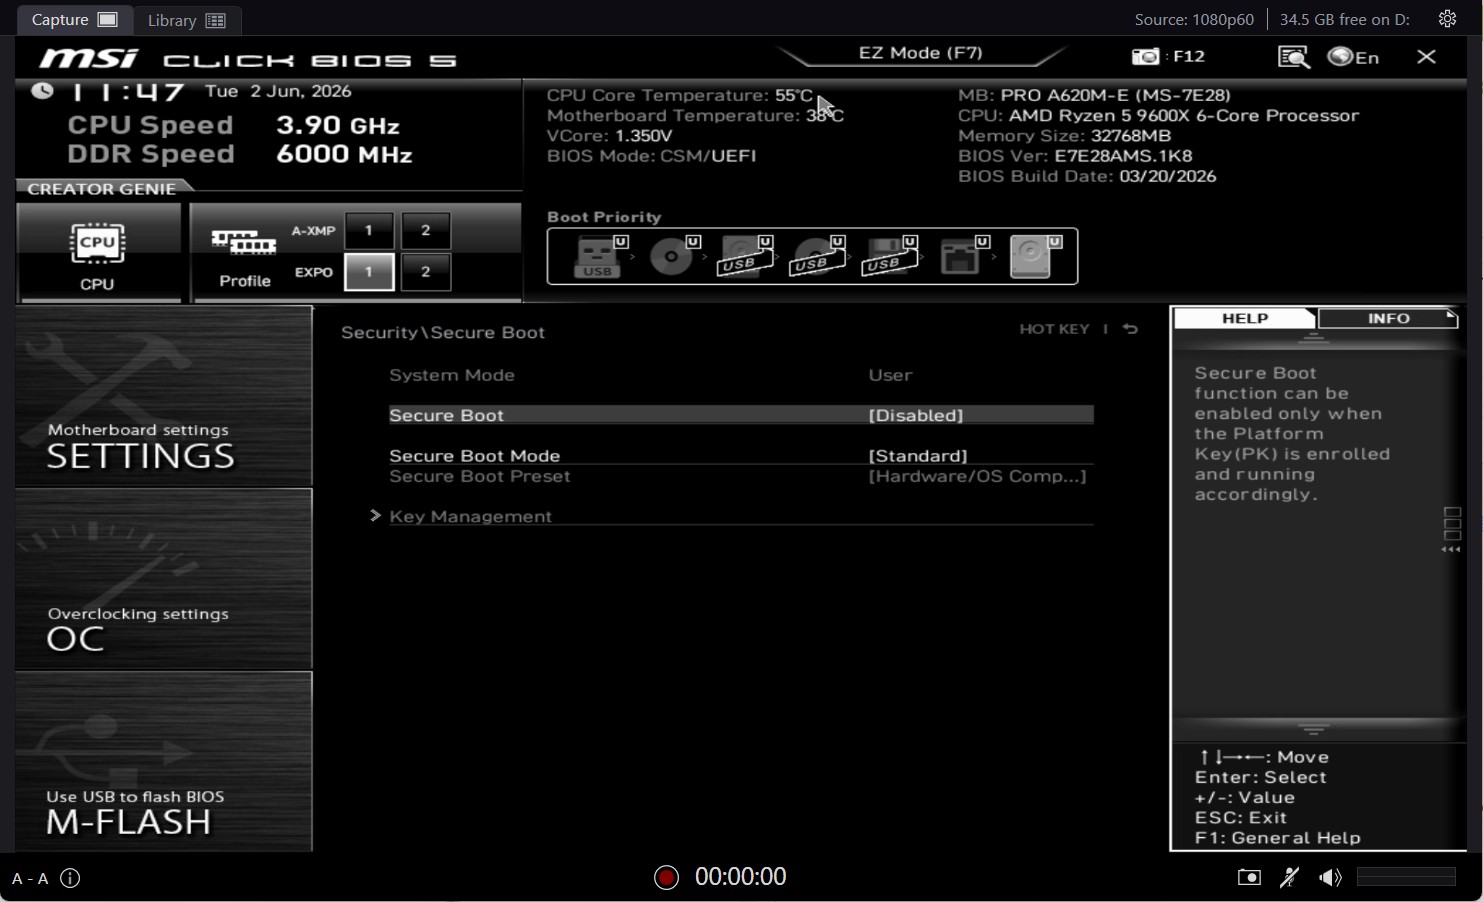Click the Boot Priority heading
This screenshot has height=902, width=1483.
point(604,217)
